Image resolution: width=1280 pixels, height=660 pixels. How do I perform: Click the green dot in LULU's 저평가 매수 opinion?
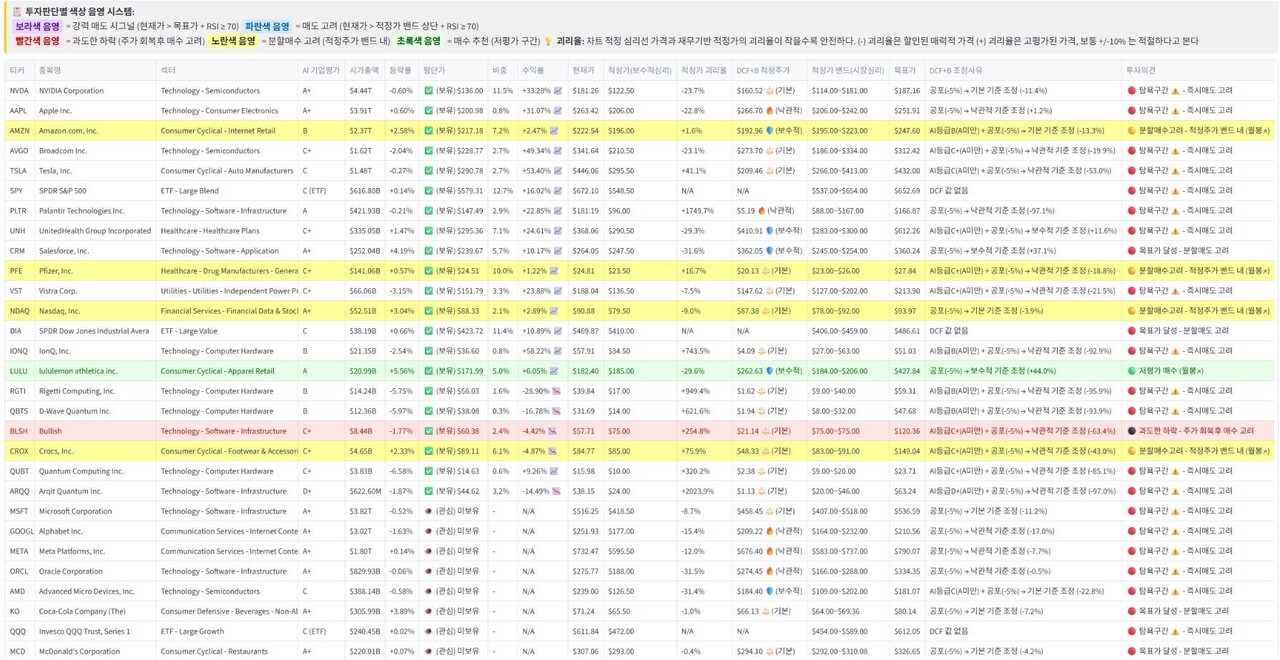1132,371
